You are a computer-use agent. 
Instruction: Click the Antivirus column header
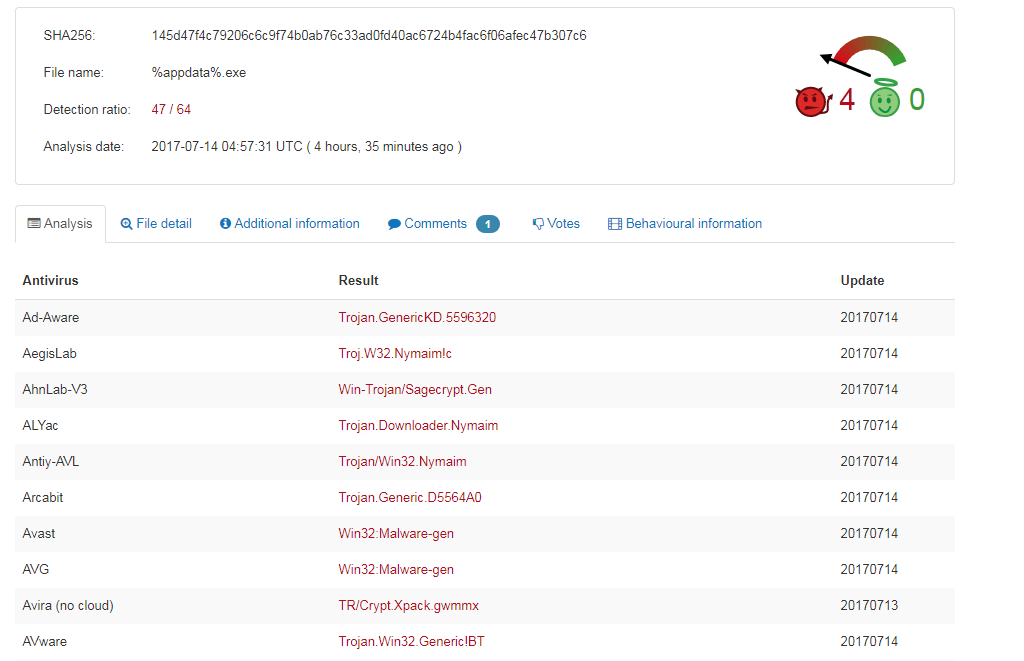tap(50, 280)
